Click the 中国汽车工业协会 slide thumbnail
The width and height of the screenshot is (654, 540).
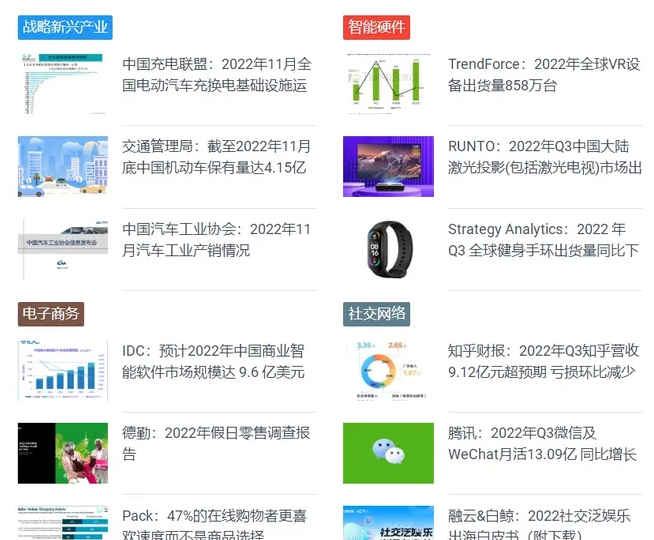pyautogui.click(x=63, y=249)
